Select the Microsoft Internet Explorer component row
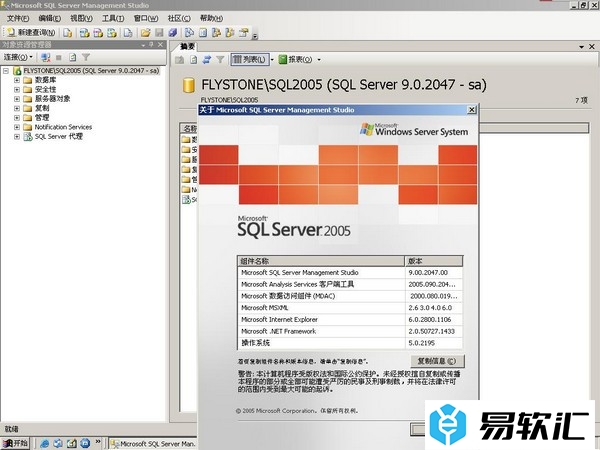The image size is (600, 450). (x=350, y=320)
